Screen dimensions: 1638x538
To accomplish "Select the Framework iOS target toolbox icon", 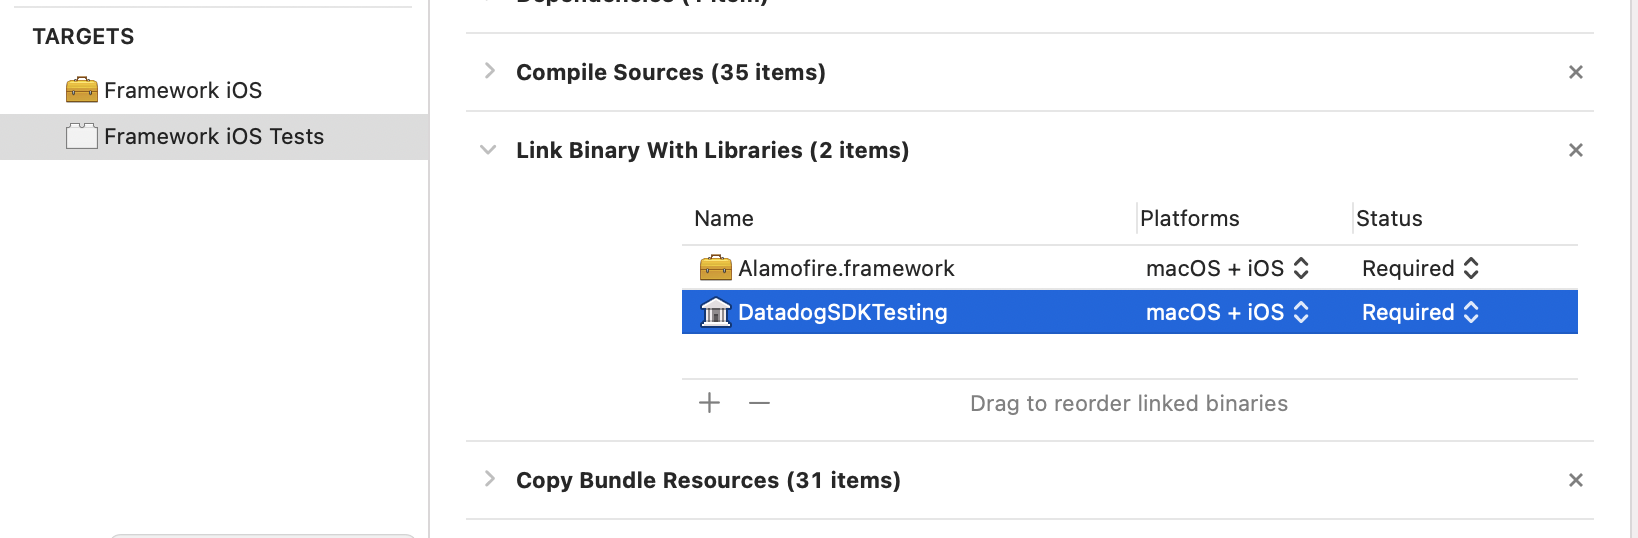I will 82,90.
